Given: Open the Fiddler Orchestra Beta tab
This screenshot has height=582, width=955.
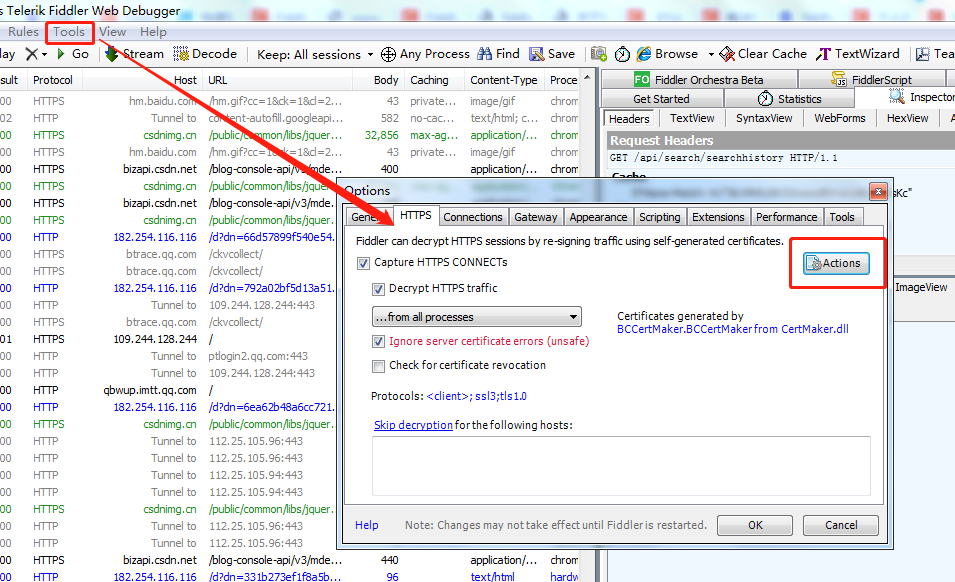Looking at the screenshot, I should pyautogui.click(x=699, y=80).
